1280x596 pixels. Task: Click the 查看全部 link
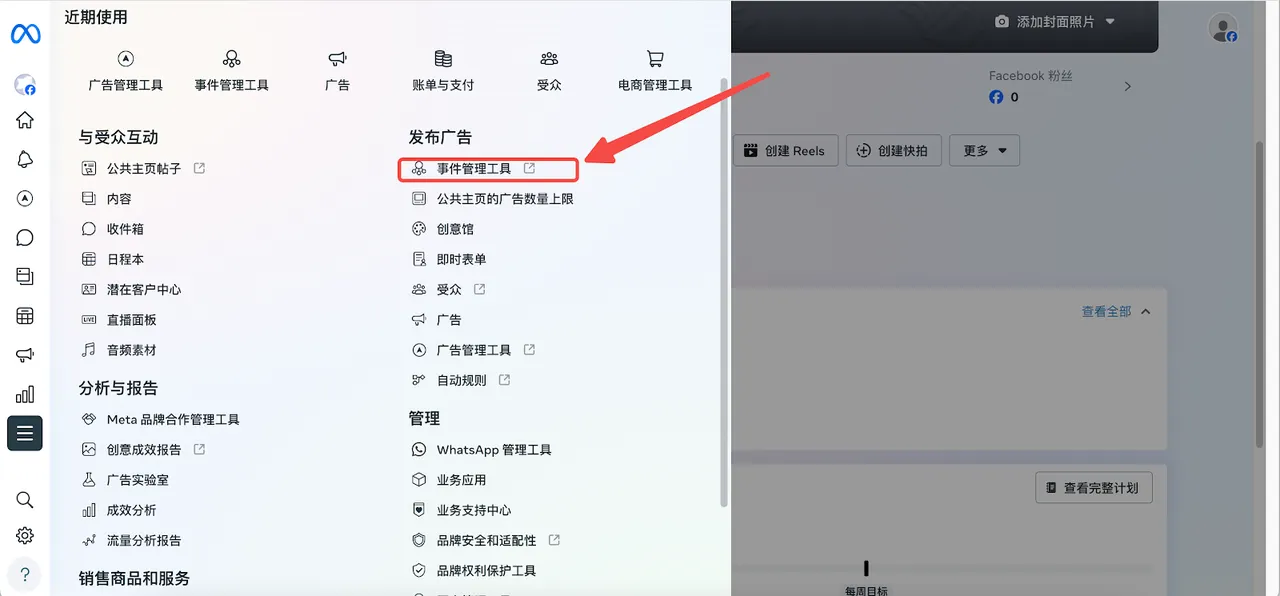point(1106,312)
